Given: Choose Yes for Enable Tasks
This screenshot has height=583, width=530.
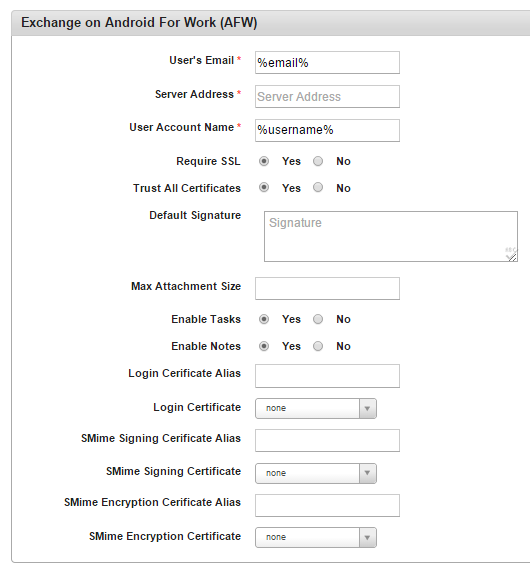Looking at the screenshot, I should click(264, 319).
